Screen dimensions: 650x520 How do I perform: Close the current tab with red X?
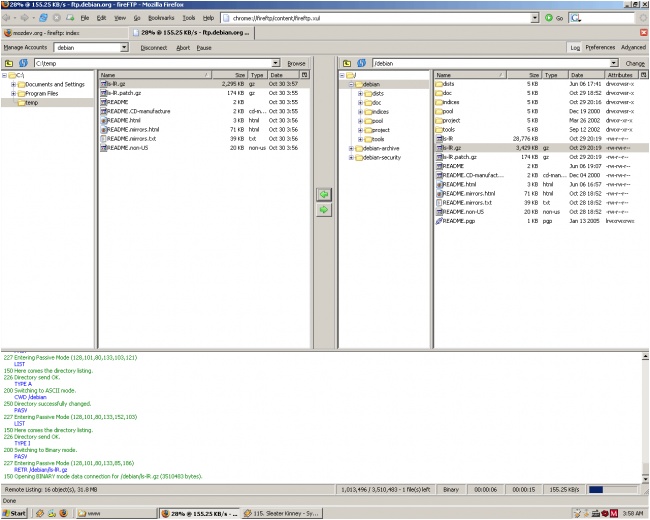pos(644,32)
